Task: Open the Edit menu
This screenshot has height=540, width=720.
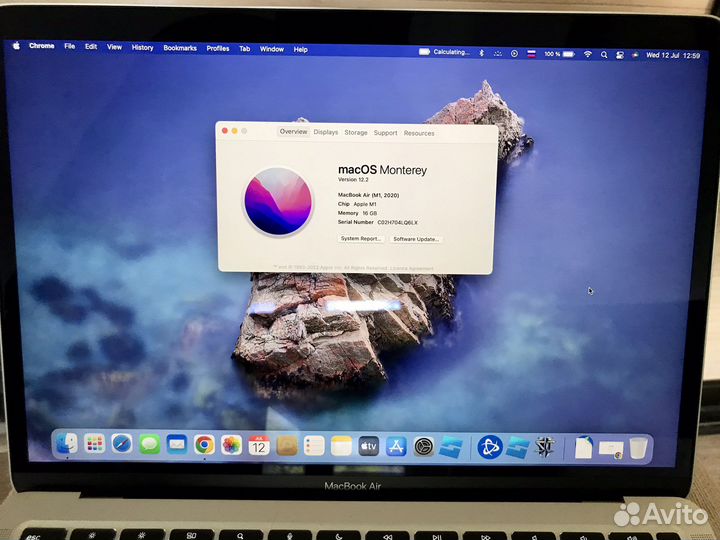Action: click(91, 46)
